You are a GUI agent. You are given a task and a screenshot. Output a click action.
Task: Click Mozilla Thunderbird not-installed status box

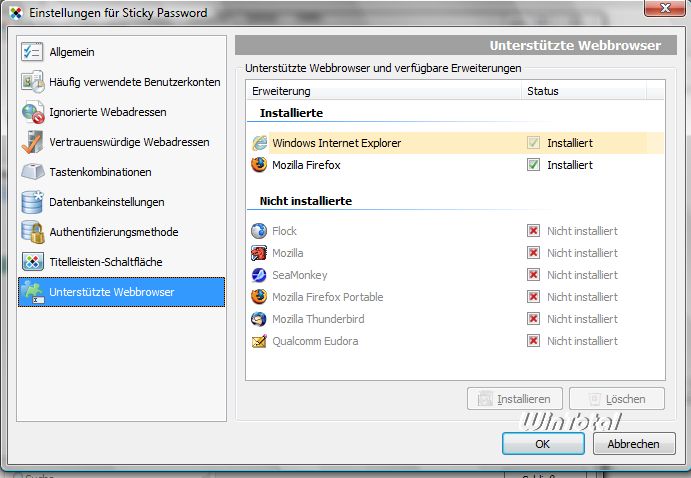[x=533, y=319]
